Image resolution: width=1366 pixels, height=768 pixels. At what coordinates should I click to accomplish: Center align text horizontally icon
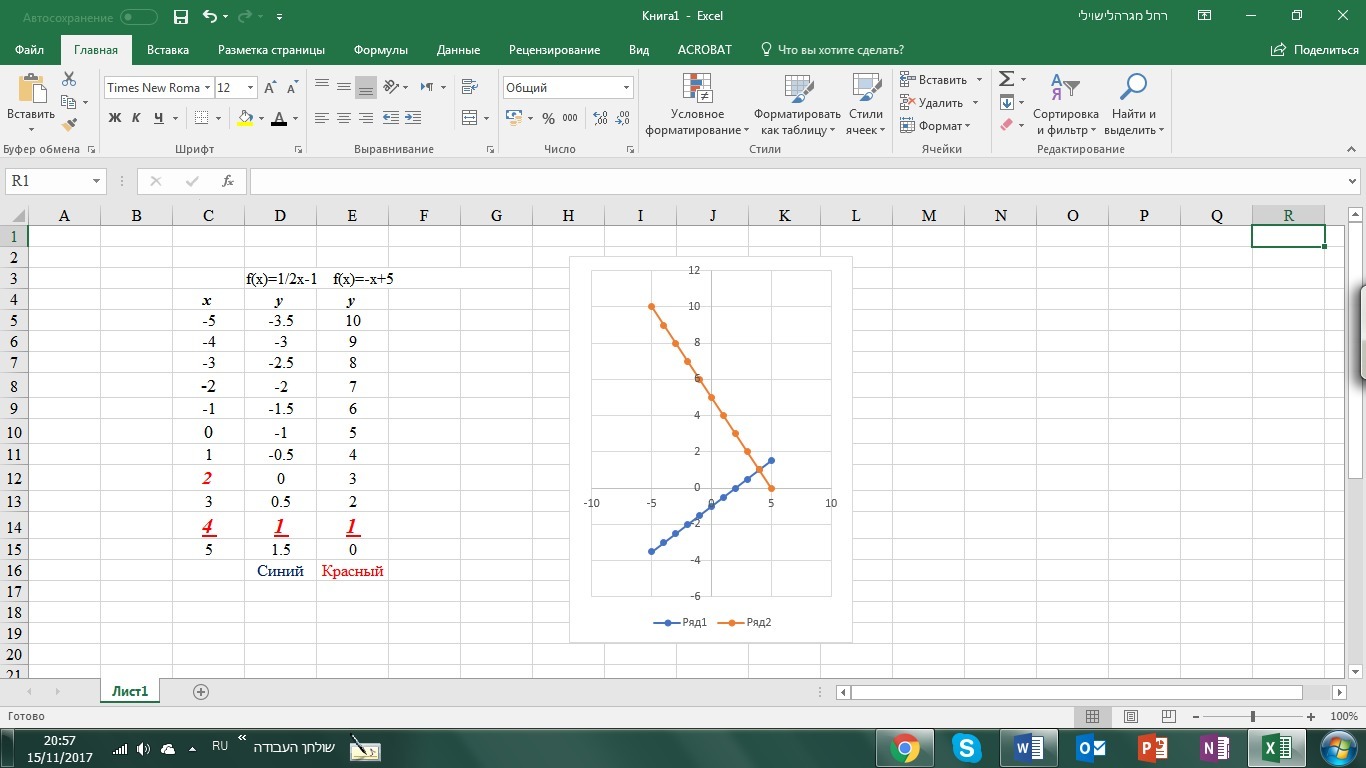click(343, 118)
